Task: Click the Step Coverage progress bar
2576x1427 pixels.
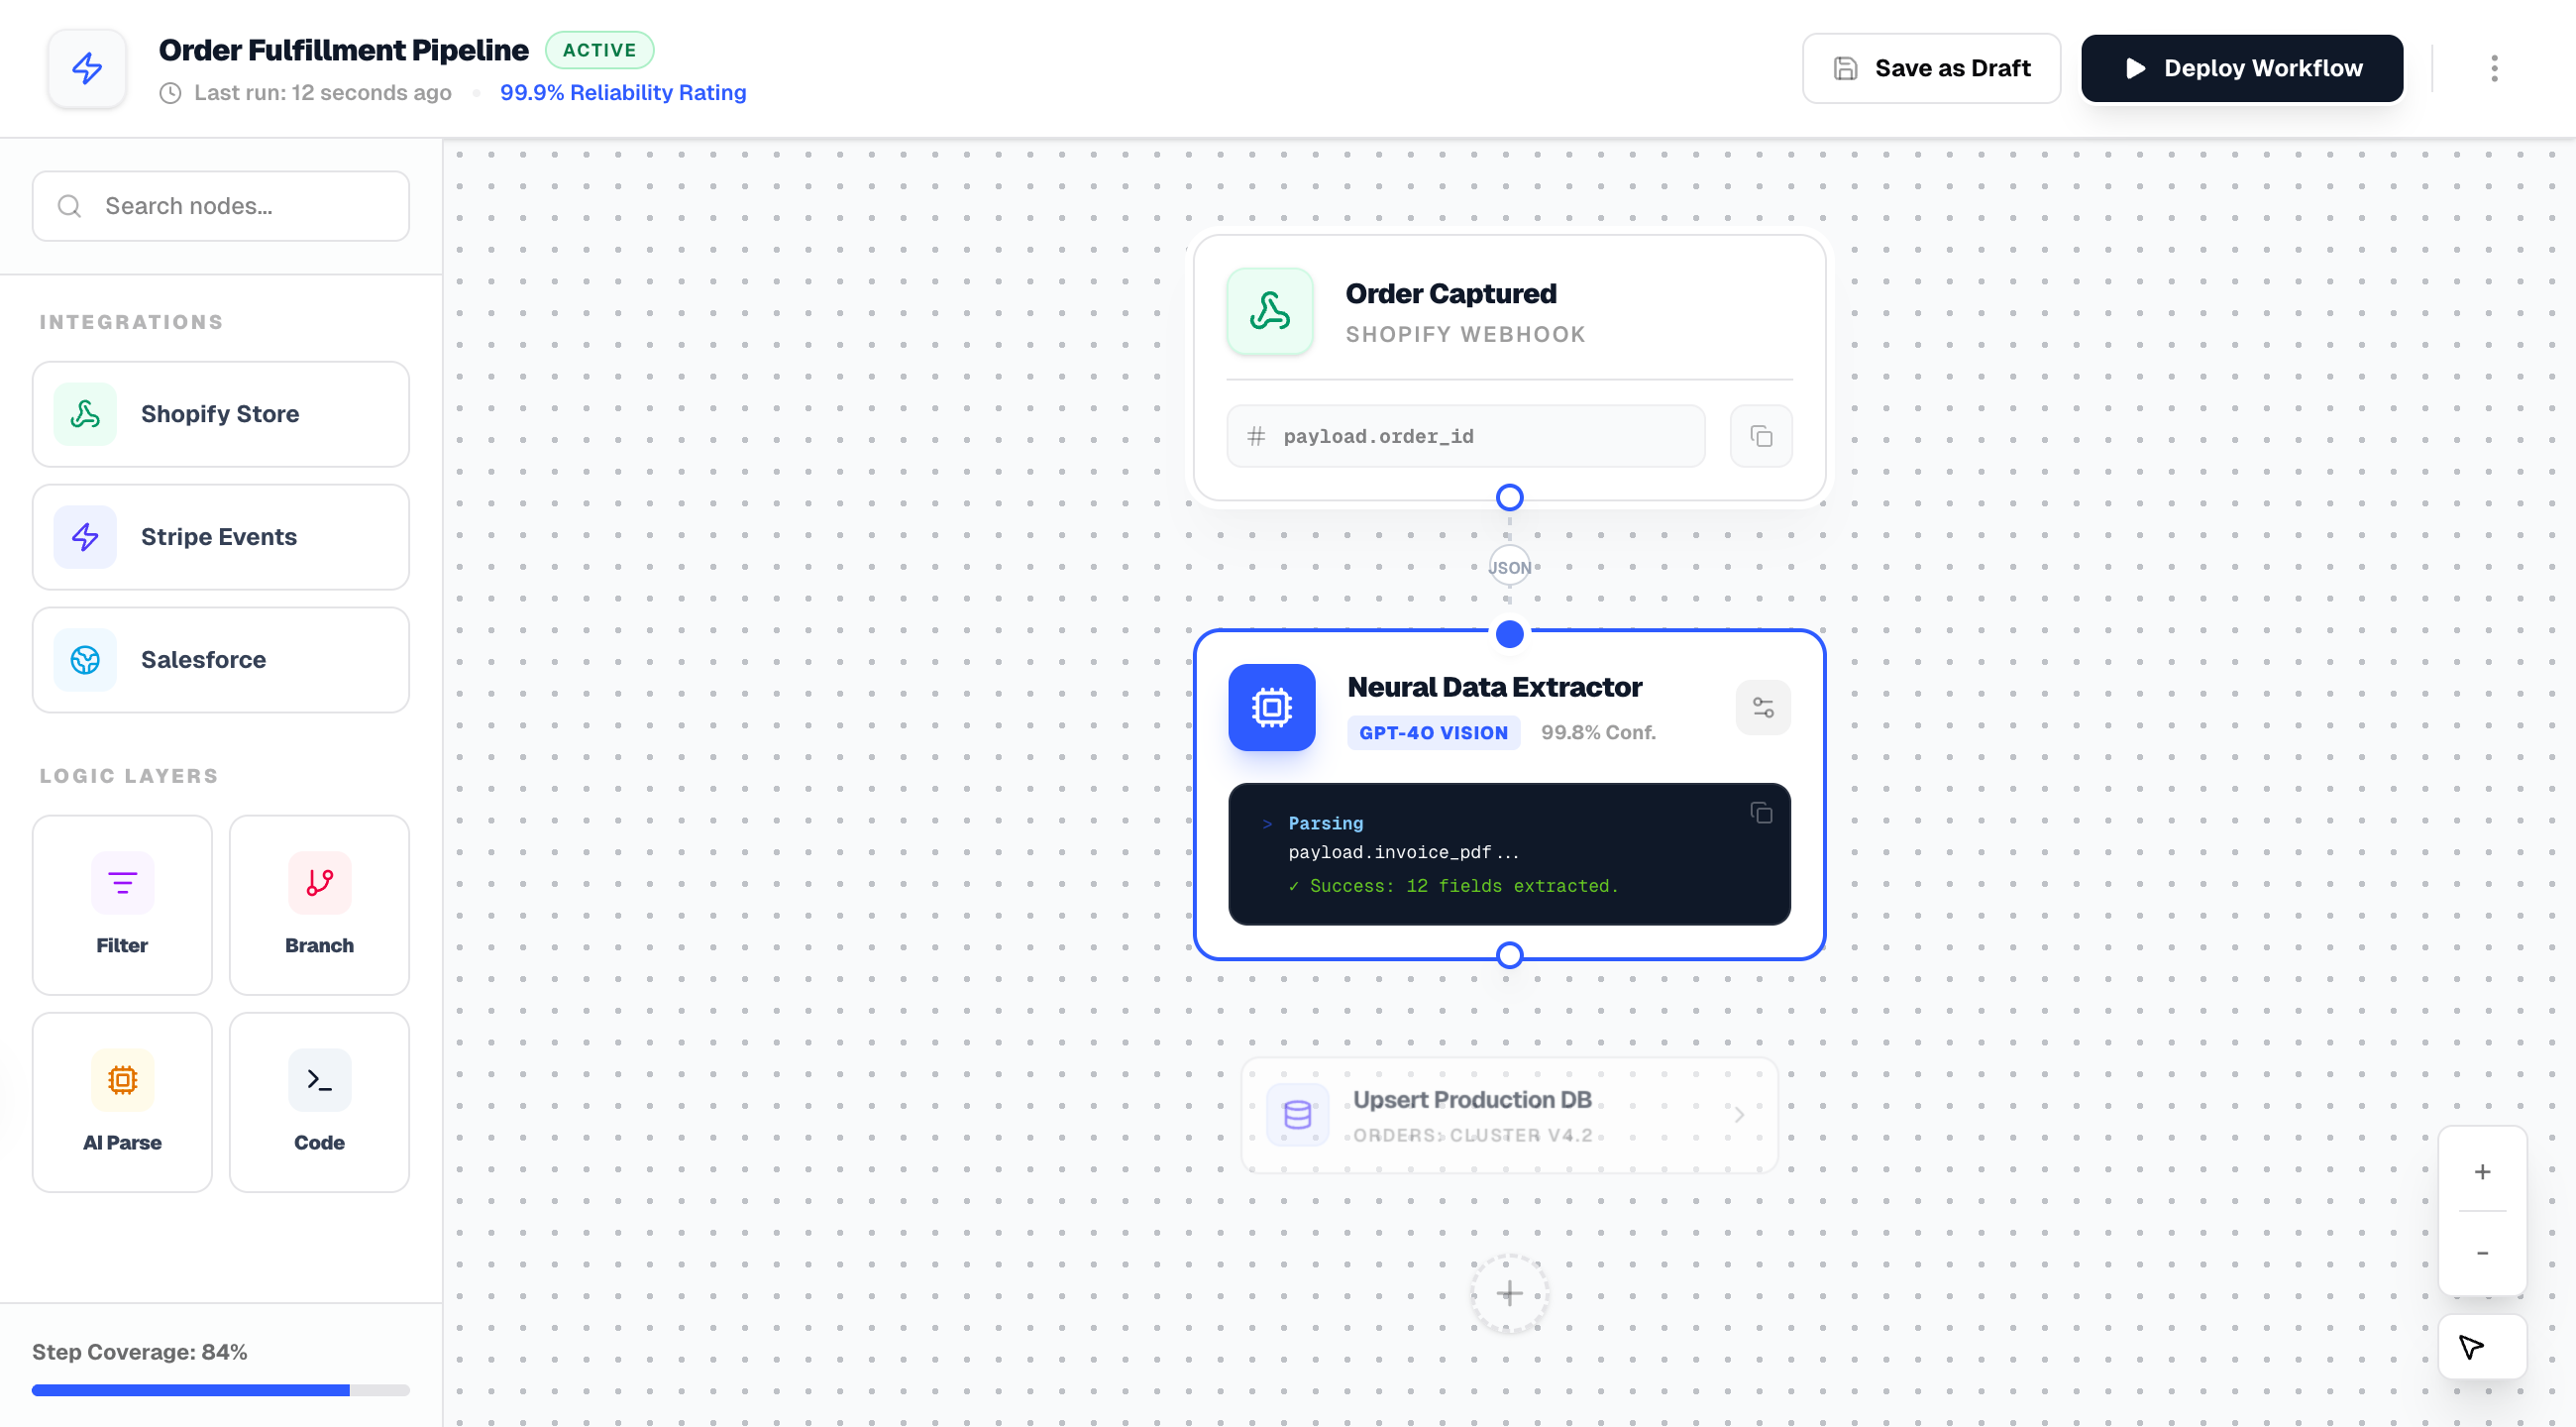Action: pyautogui.click(x=221, y=1390)
